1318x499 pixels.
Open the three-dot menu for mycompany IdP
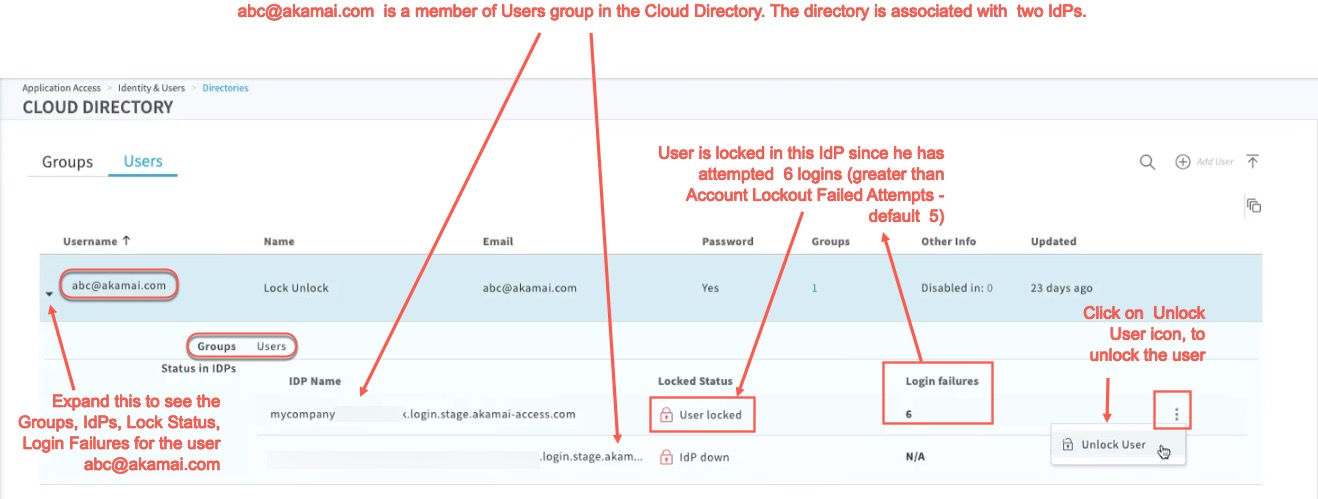pos(1177,414)
